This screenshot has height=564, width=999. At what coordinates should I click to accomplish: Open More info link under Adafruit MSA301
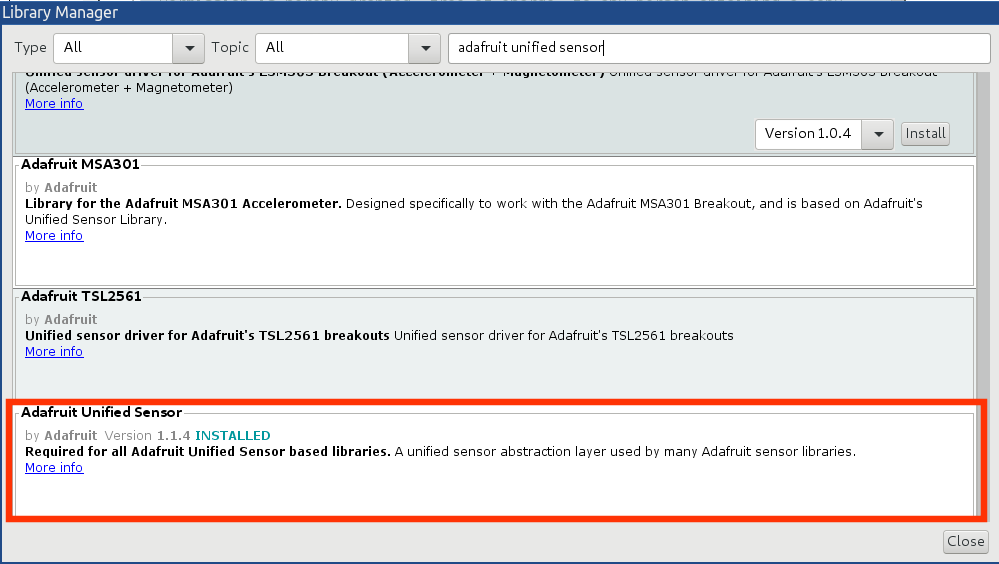(54, 236)
